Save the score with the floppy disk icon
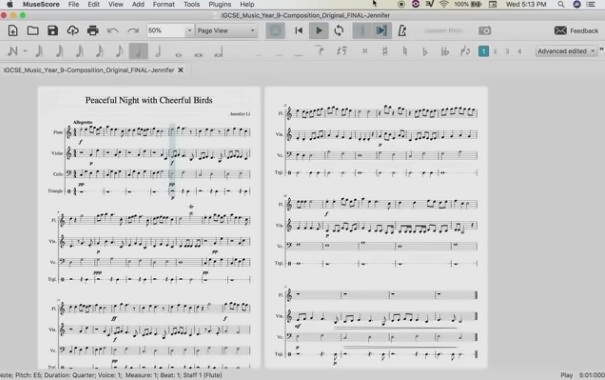 coord(53,30)
